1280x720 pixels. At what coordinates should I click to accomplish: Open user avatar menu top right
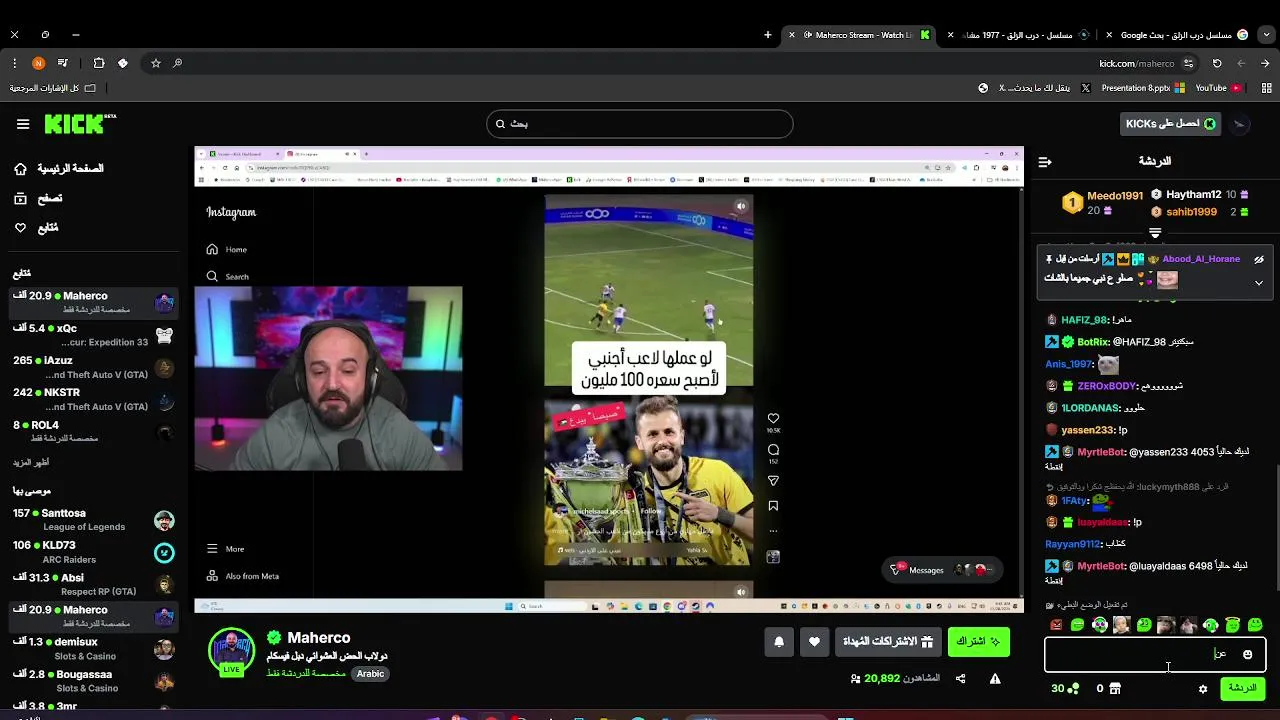click(1240, 124)
